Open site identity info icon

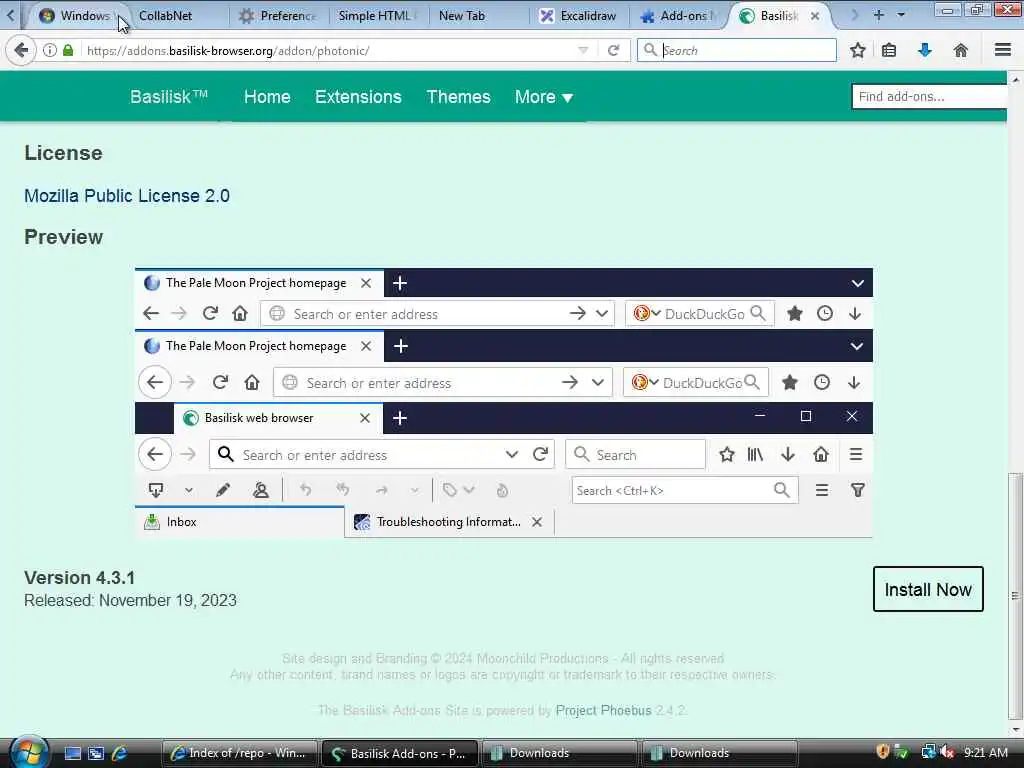50,50
